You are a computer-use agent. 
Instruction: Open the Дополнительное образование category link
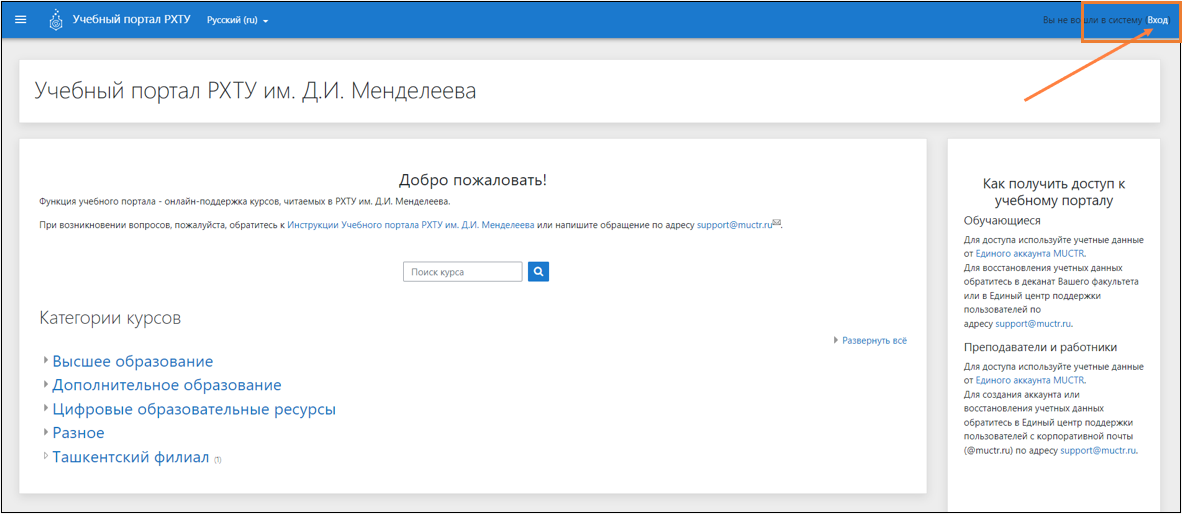click(167, 385)
